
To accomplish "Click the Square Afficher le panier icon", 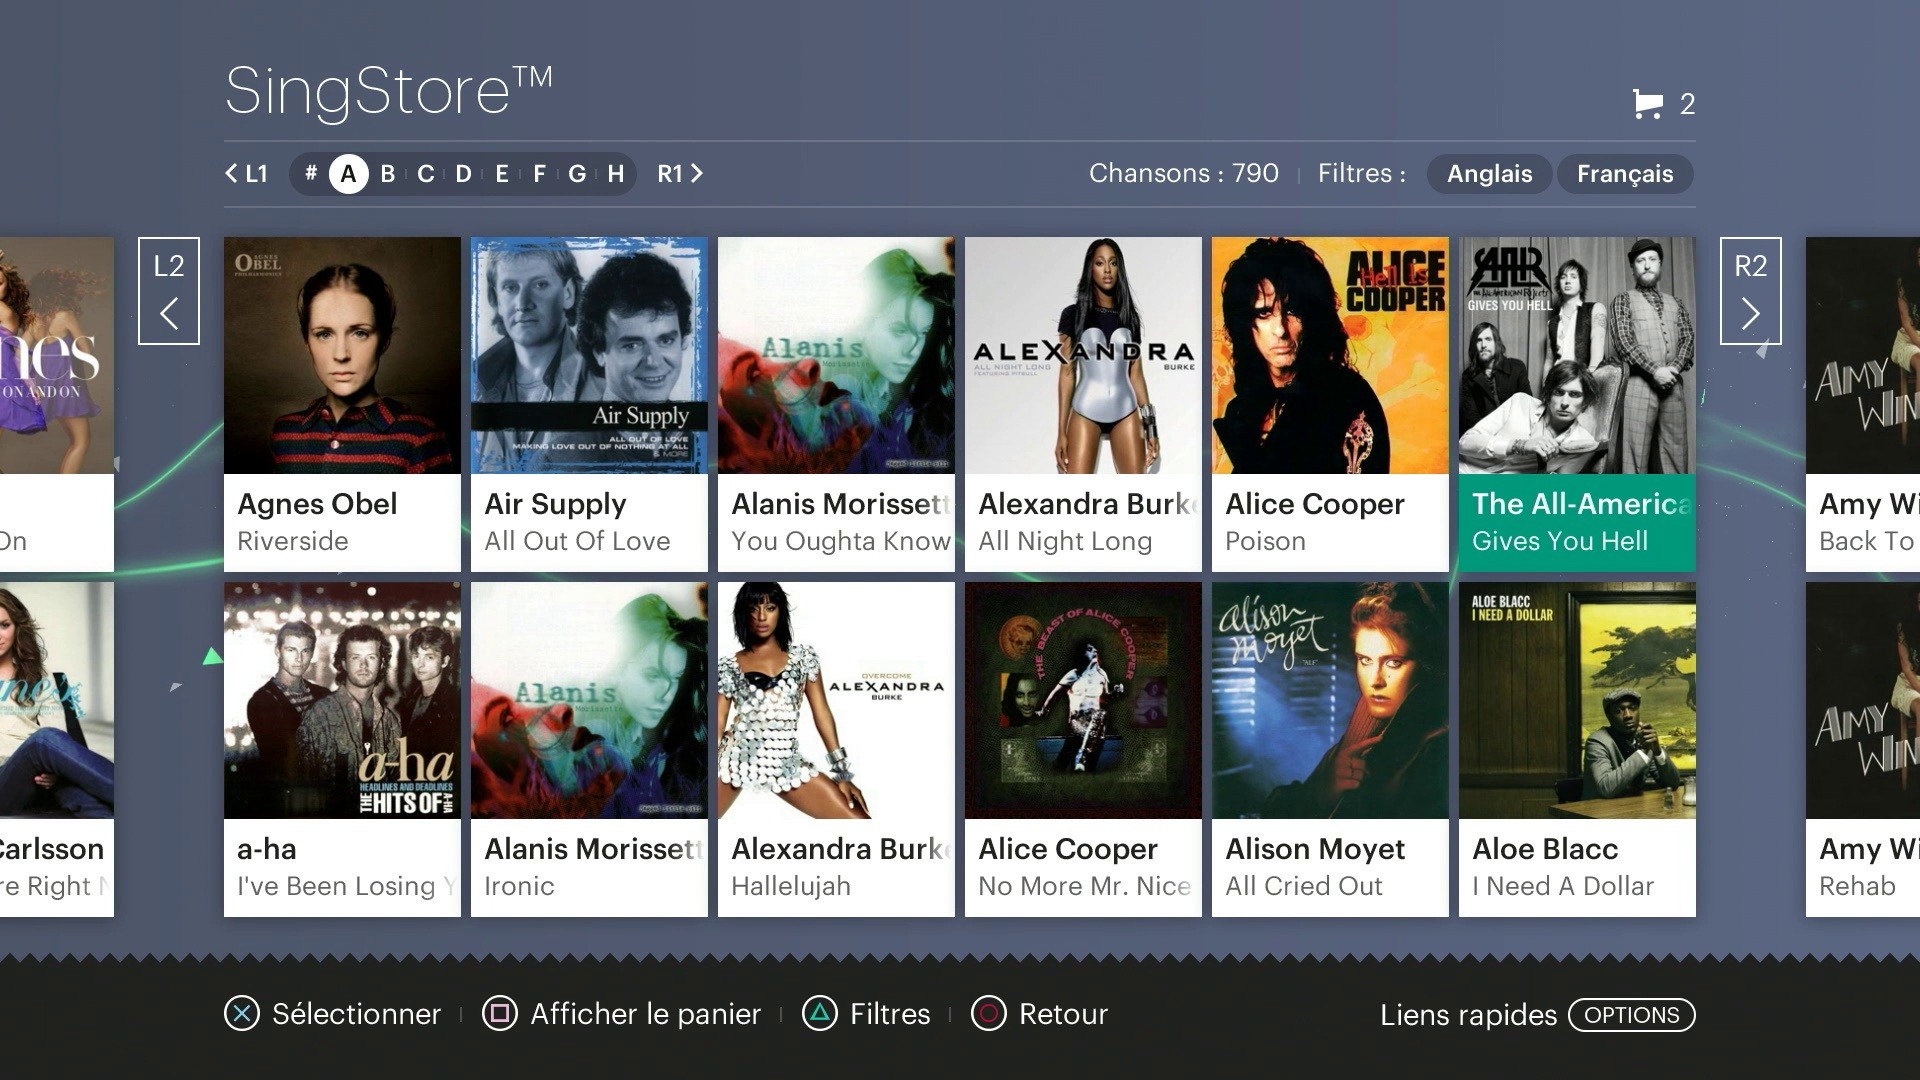I will (x=500, y=1014).
